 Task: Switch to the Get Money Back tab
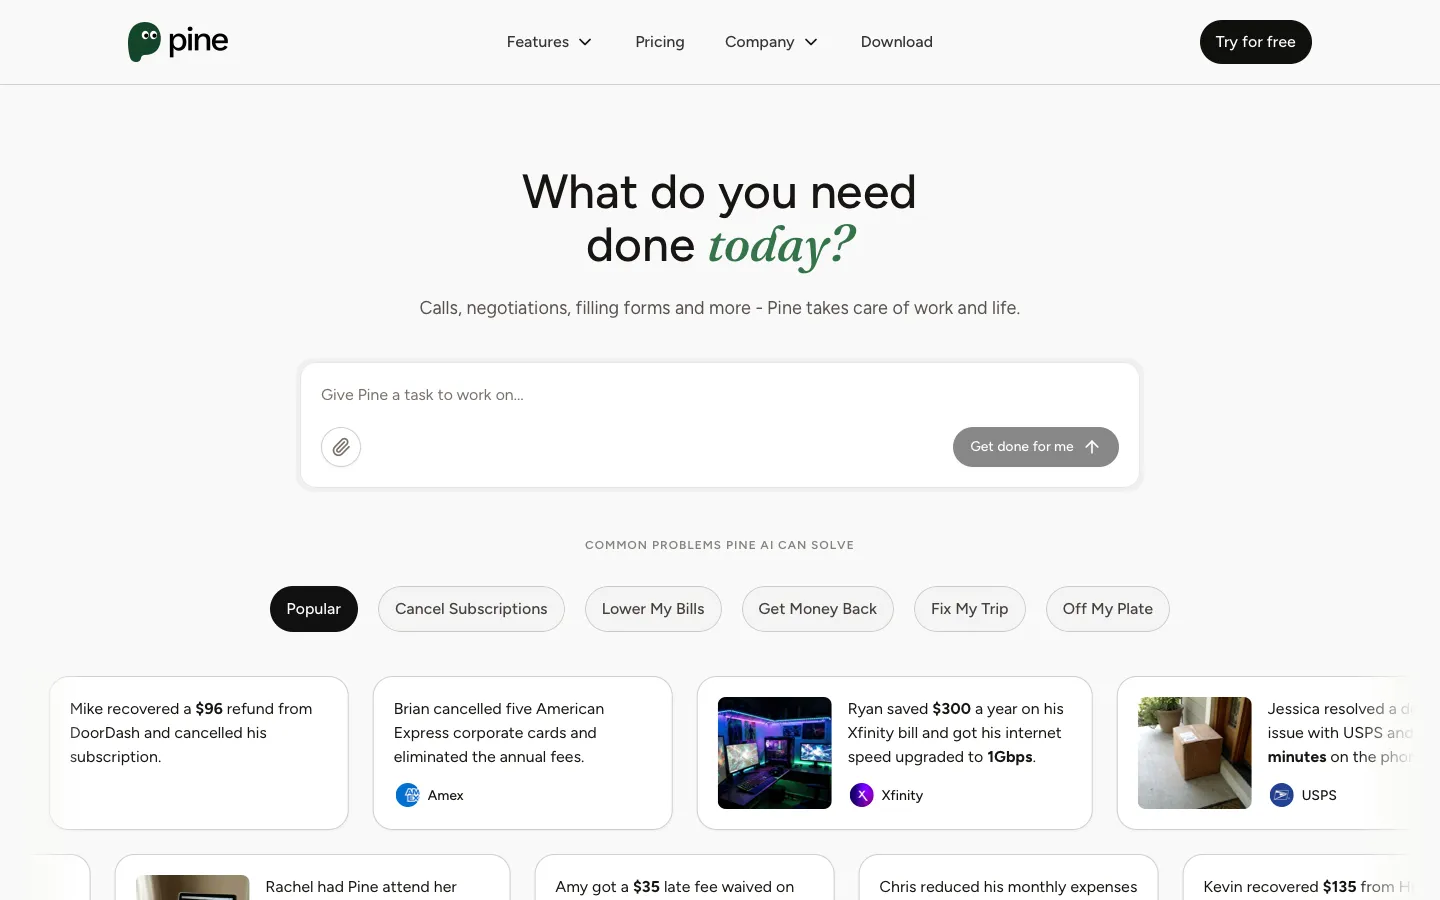pos(818,609)
